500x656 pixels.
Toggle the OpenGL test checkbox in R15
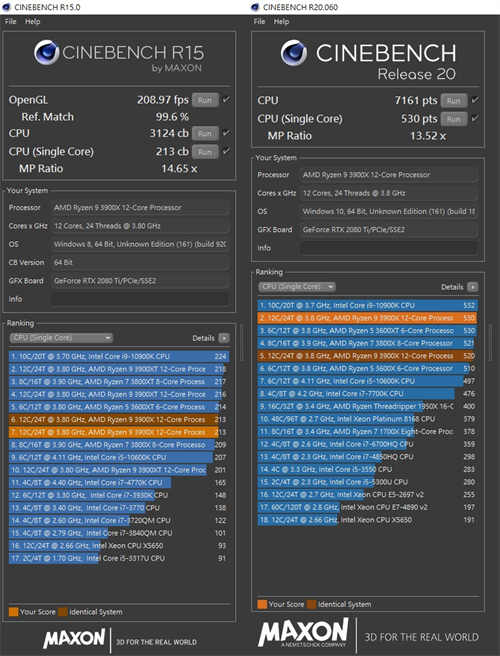(x=226, y=100)
